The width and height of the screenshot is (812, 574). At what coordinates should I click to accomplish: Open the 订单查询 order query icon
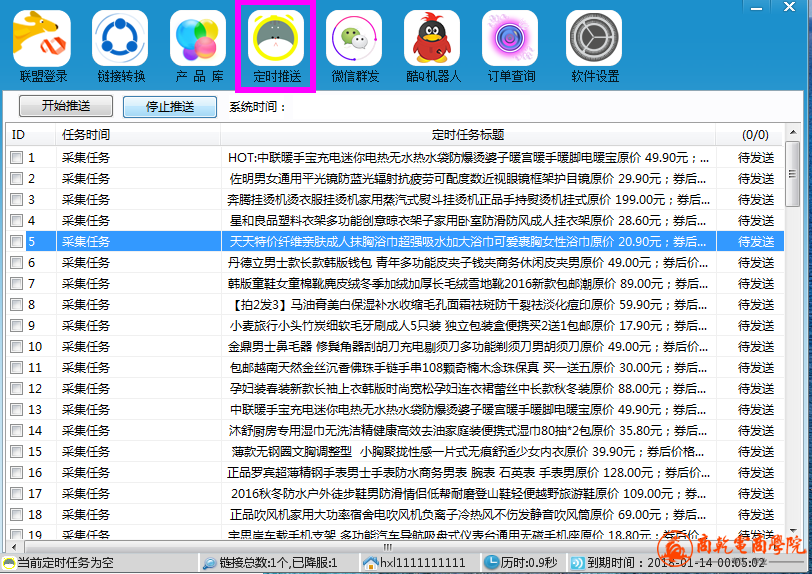(x=510, y=39)
